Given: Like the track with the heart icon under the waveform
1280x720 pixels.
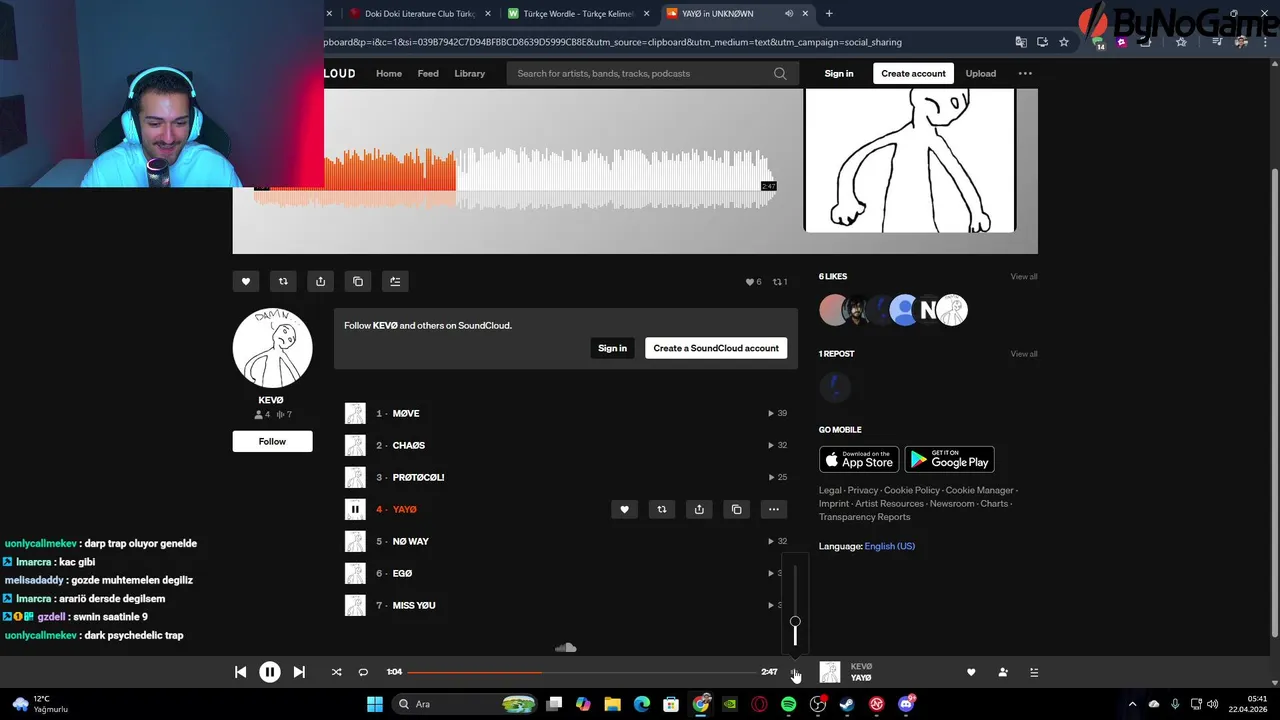Looking at the screenshot, I should (246, 281).
